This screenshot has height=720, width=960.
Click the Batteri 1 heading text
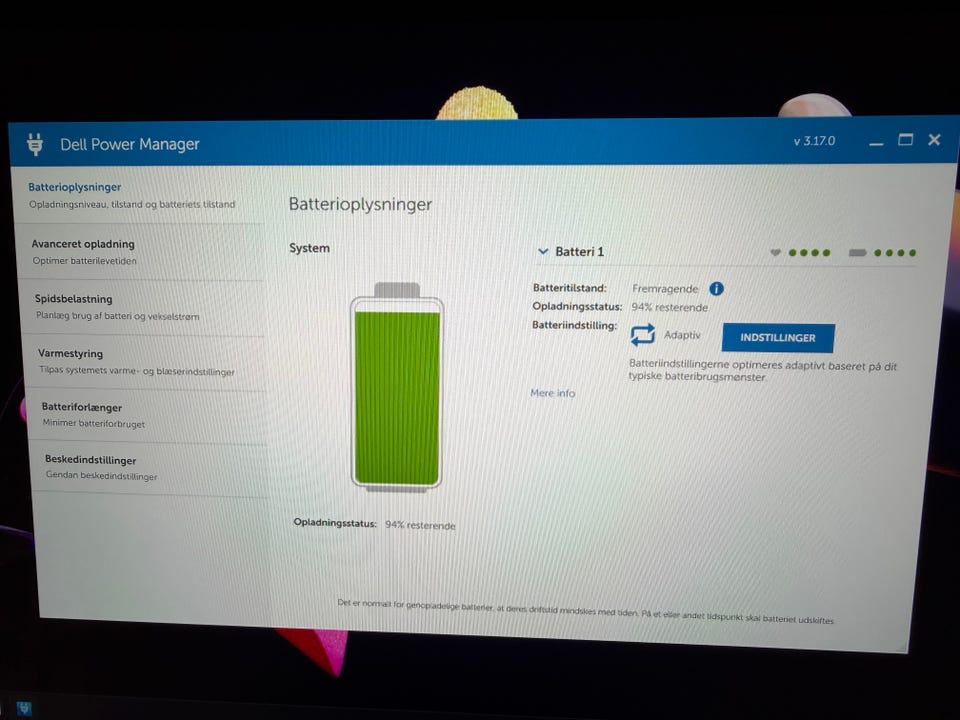[579, 252]
